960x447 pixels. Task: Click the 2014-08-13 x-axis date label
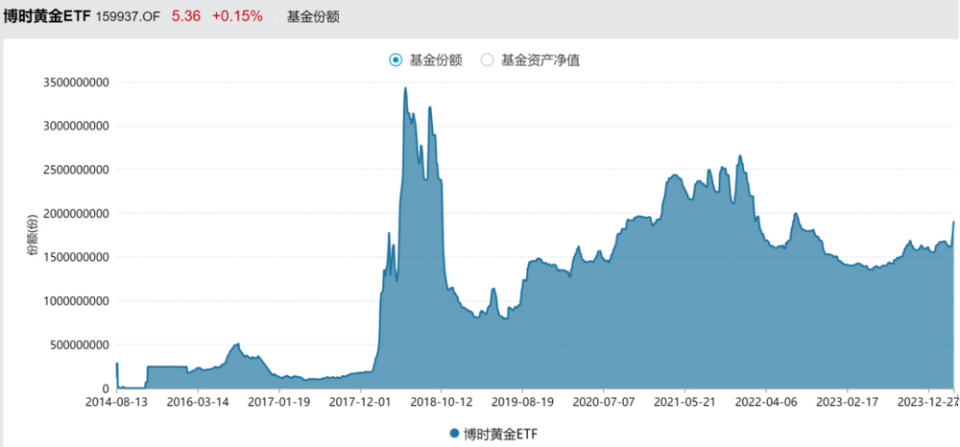tap(117, 404)
